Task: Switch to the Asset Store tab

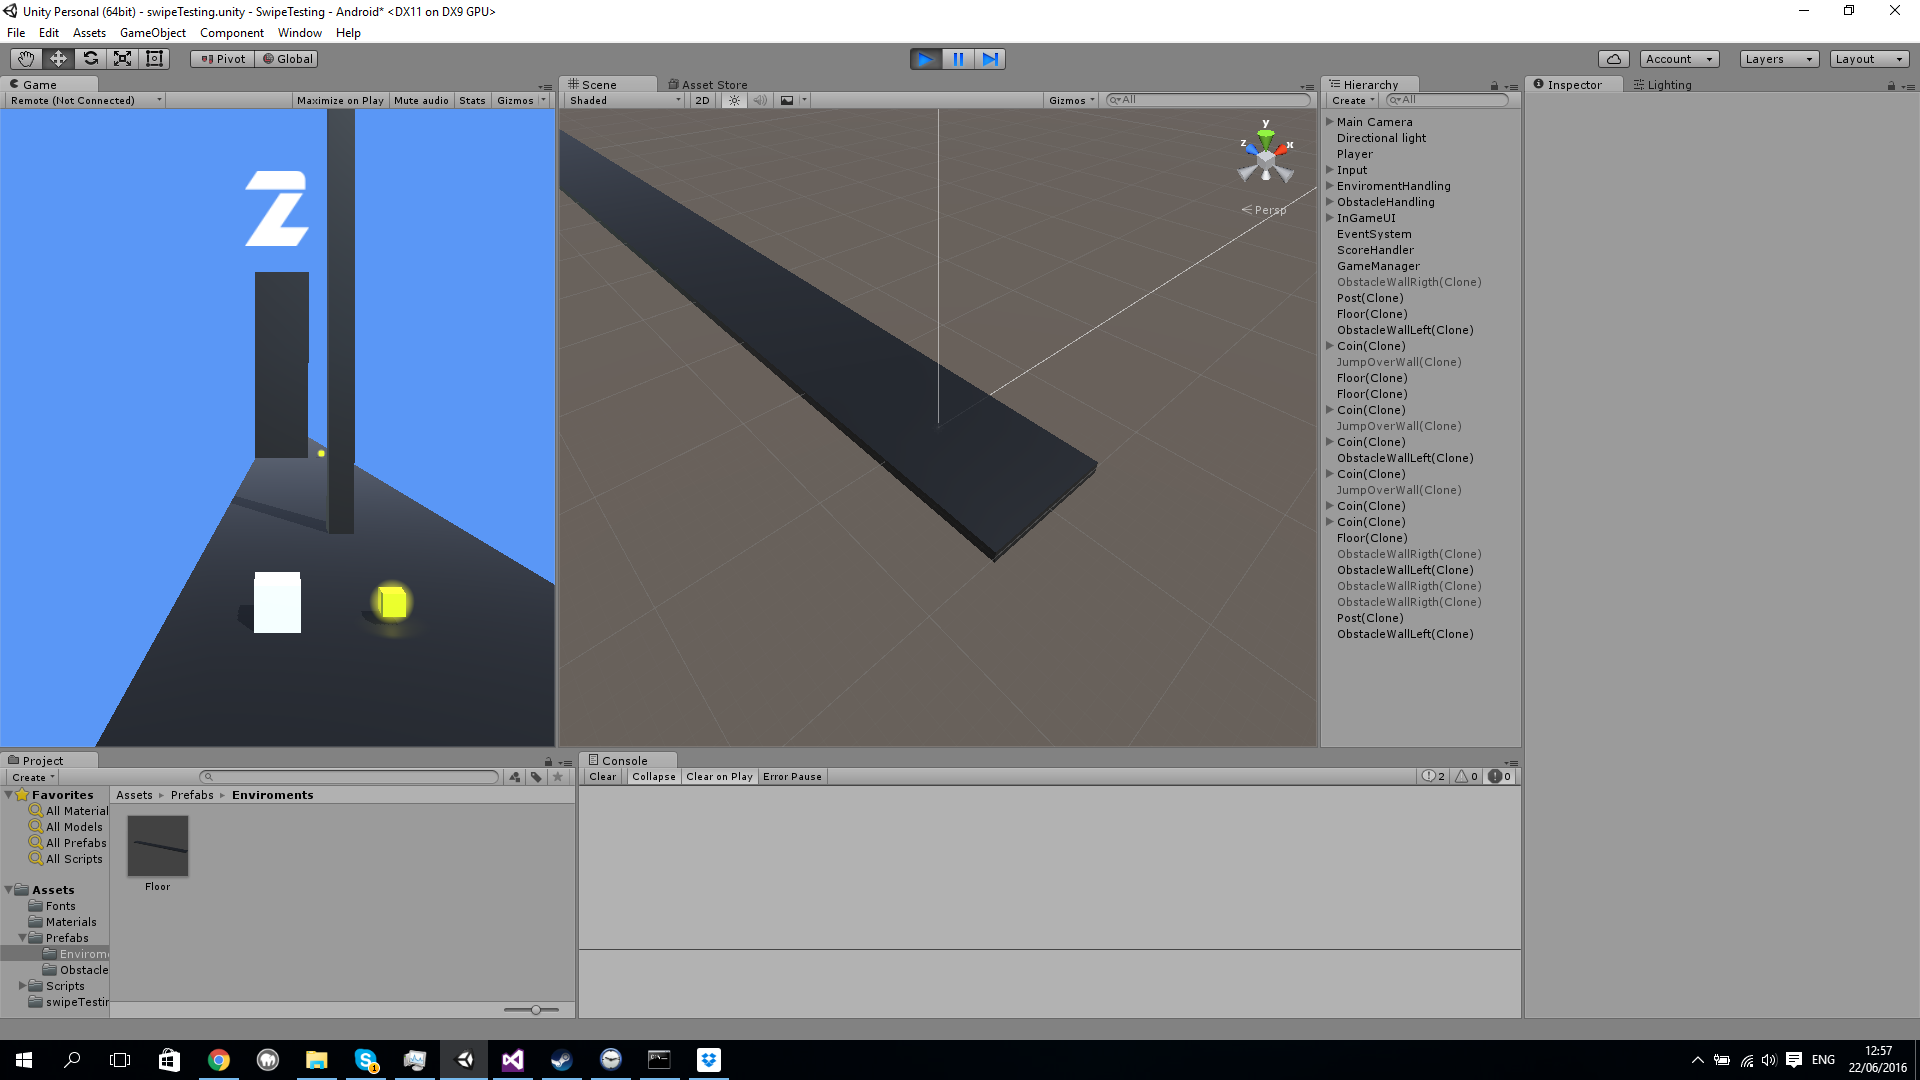Action: click(x=708, y=85)
